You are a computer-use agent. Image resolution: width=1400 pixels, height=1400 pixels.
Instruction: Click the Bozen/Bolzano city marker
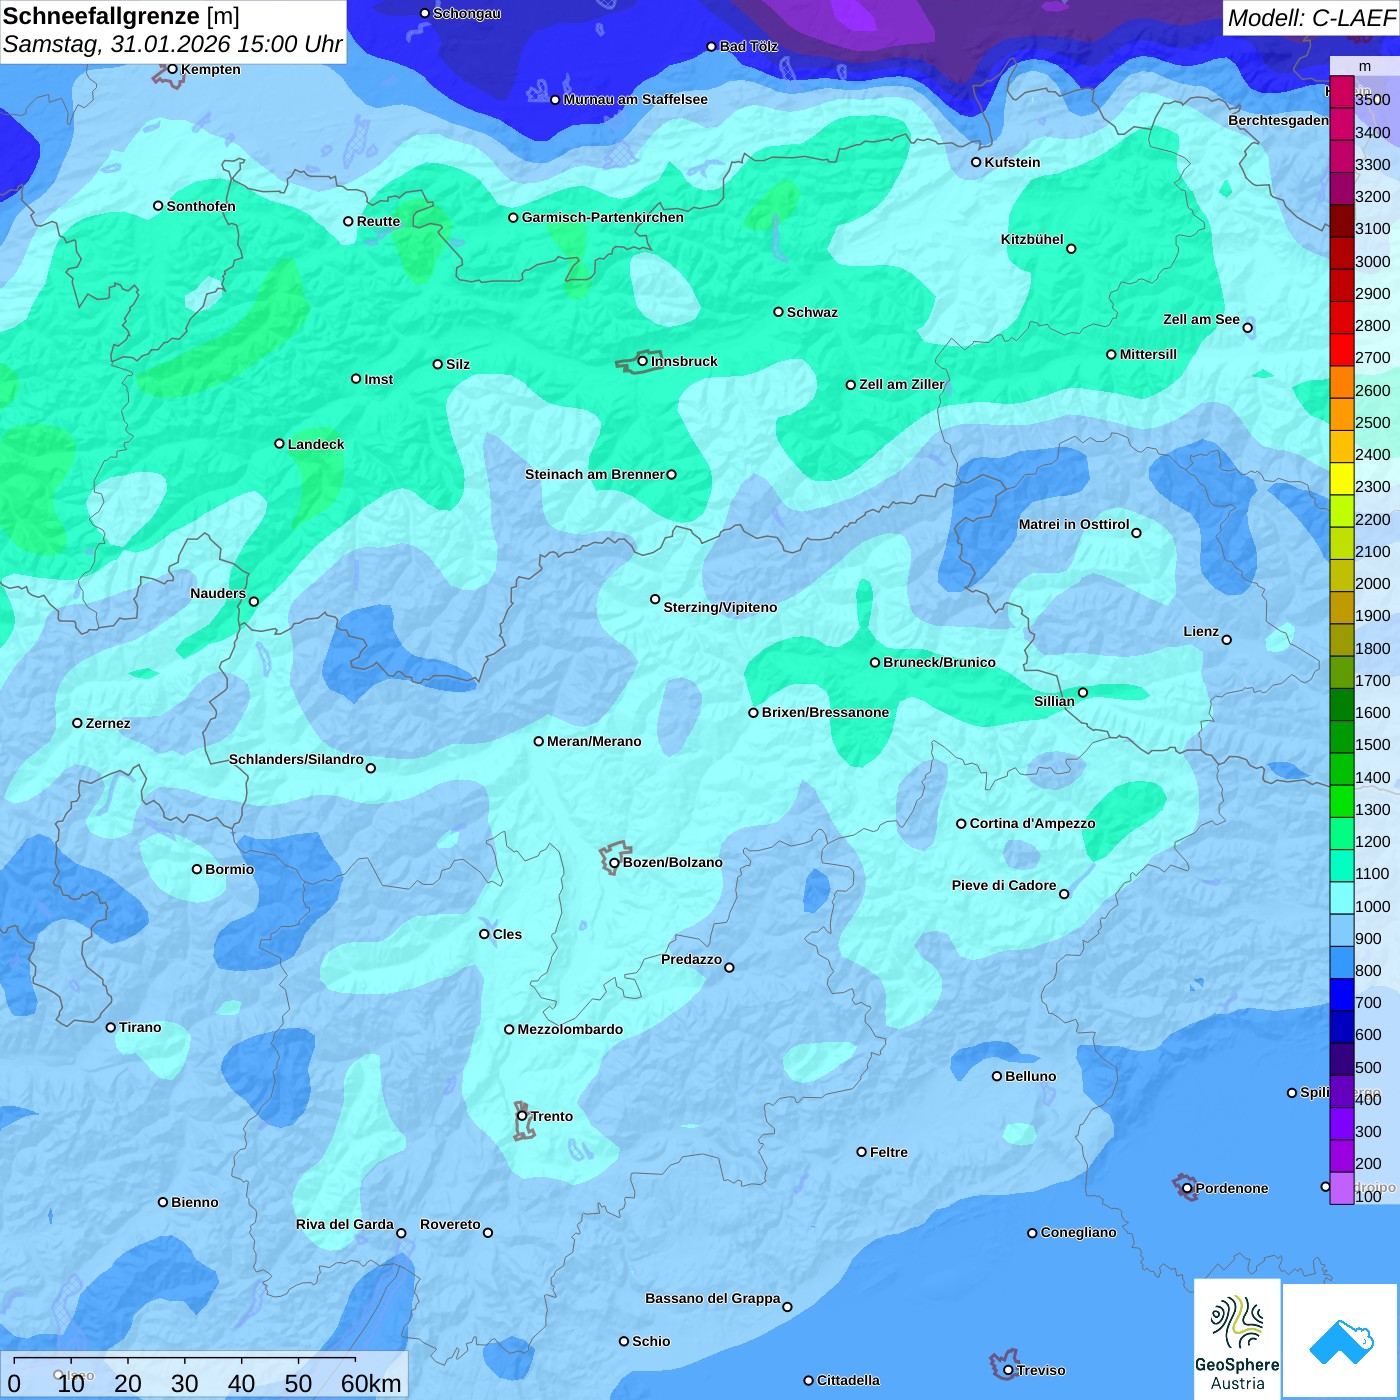pyautogui.click(x=614, y=862)
